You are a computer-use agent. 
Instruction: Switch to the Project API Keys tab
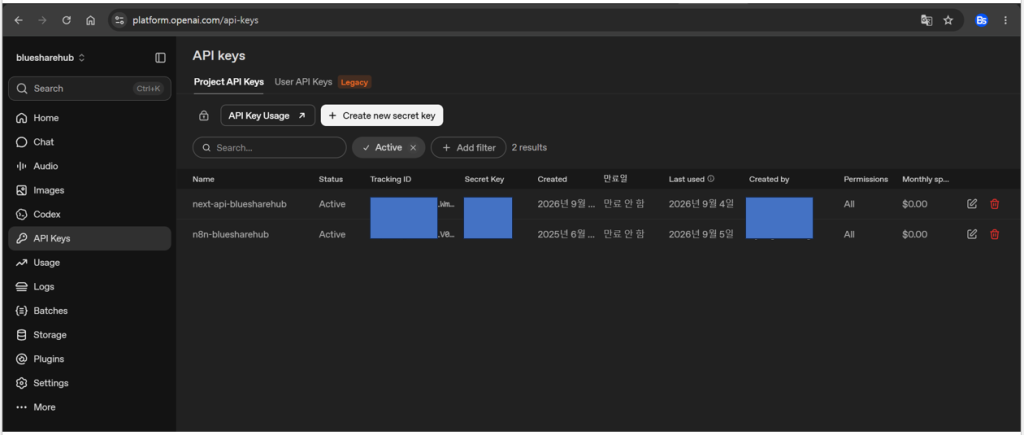click(229, 82)
